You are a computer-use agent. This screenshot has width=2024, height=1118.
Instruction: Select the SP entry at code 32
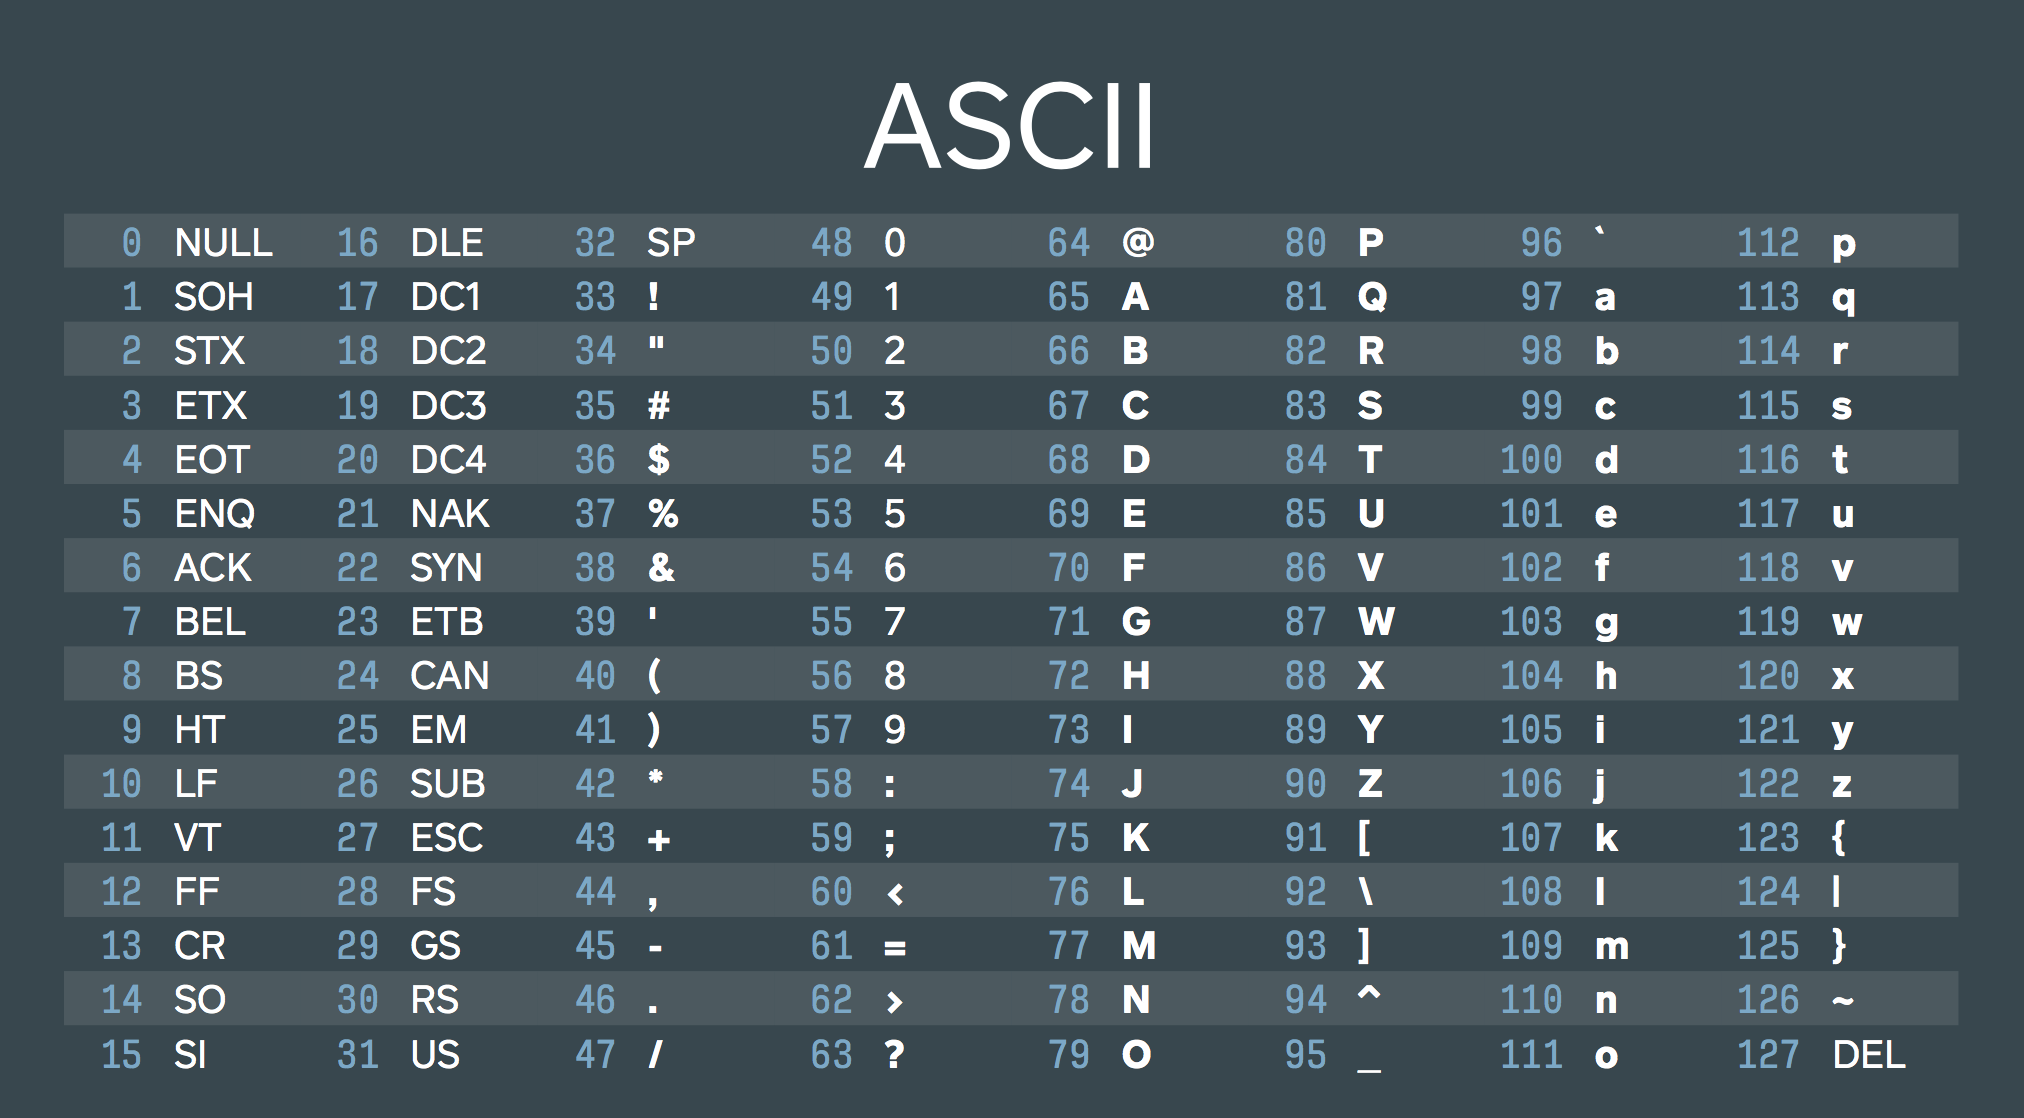(671, 242)
